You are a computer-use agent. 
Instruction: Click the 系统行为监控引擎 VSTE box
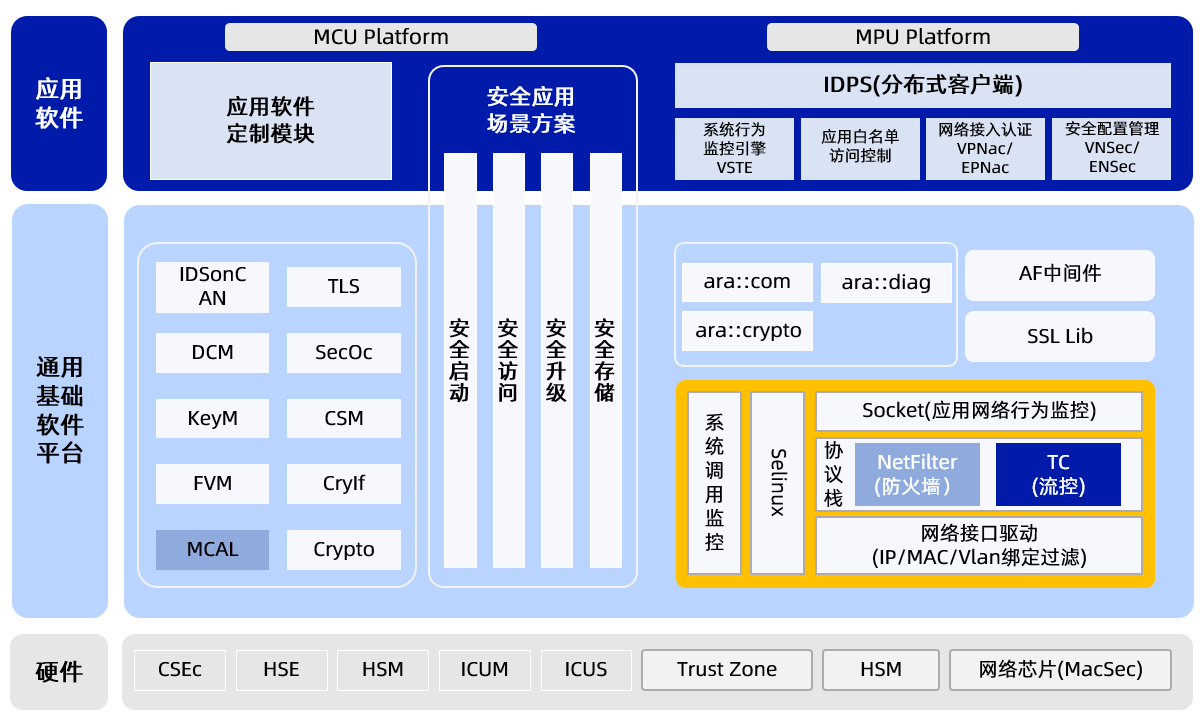click(x=734, y=149)
